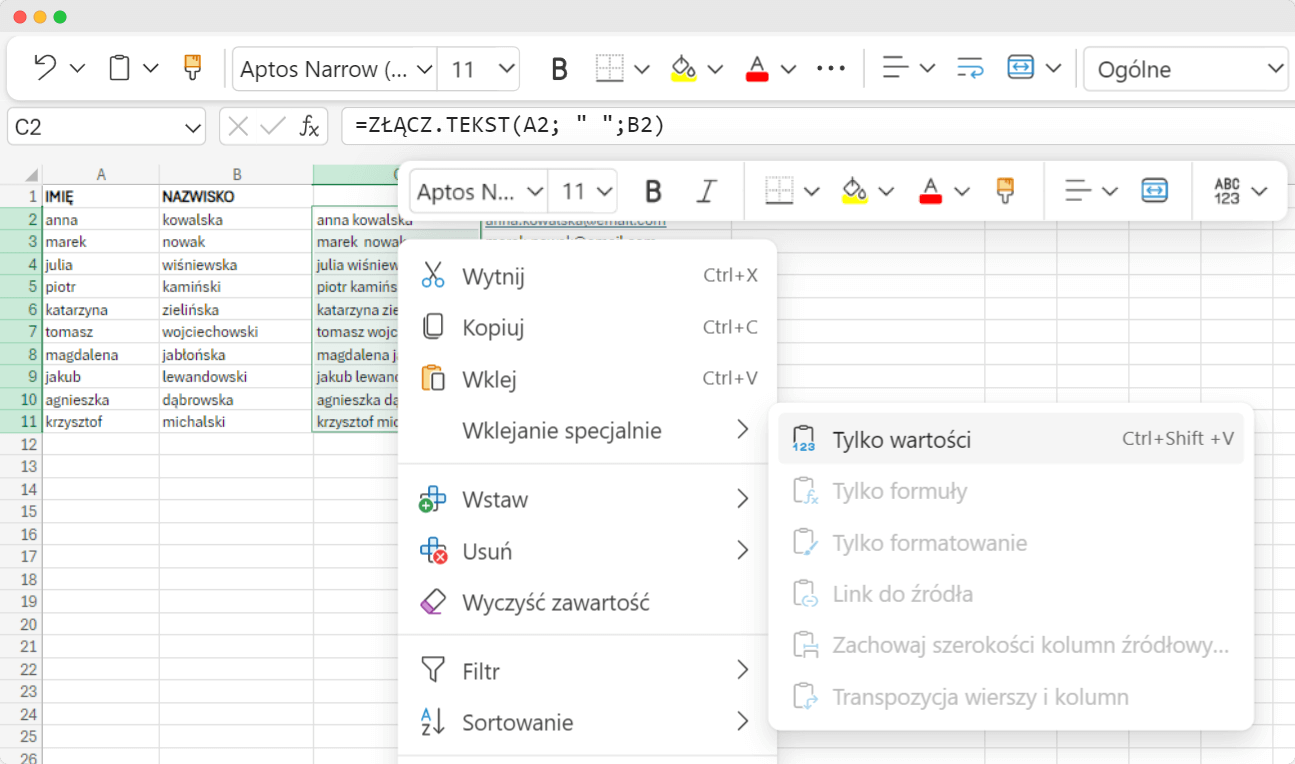Click cell with name krzysztof

(x=101, y=422)
